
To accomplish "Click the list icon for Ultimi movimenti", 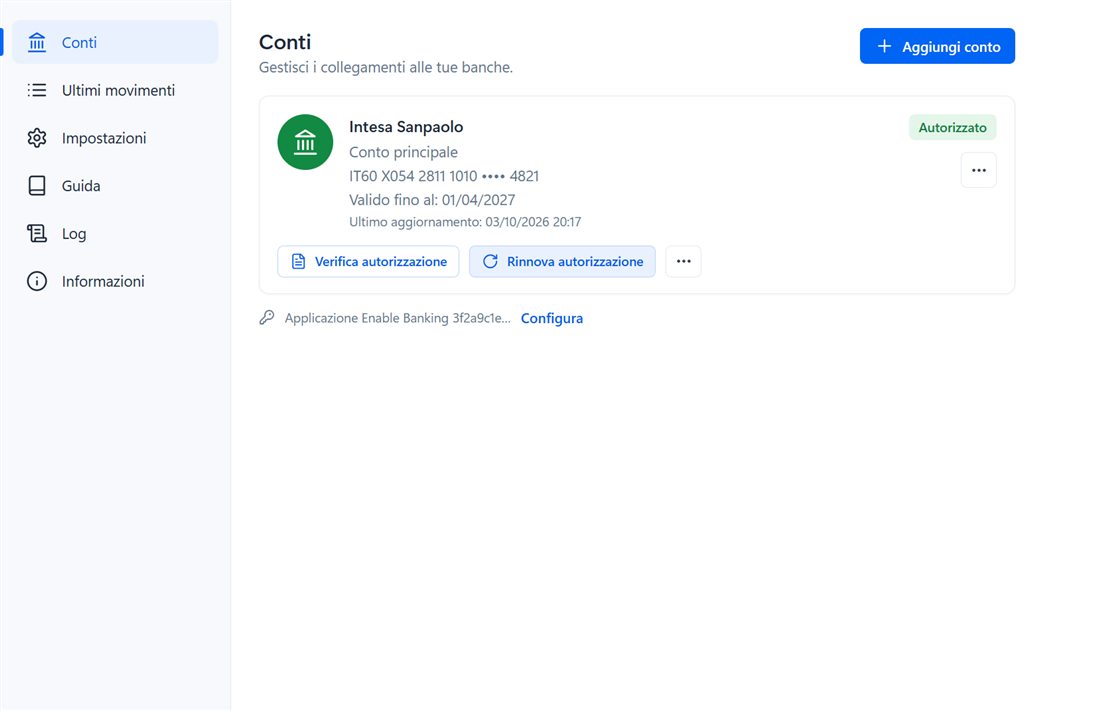I will [x=36, y=91].
